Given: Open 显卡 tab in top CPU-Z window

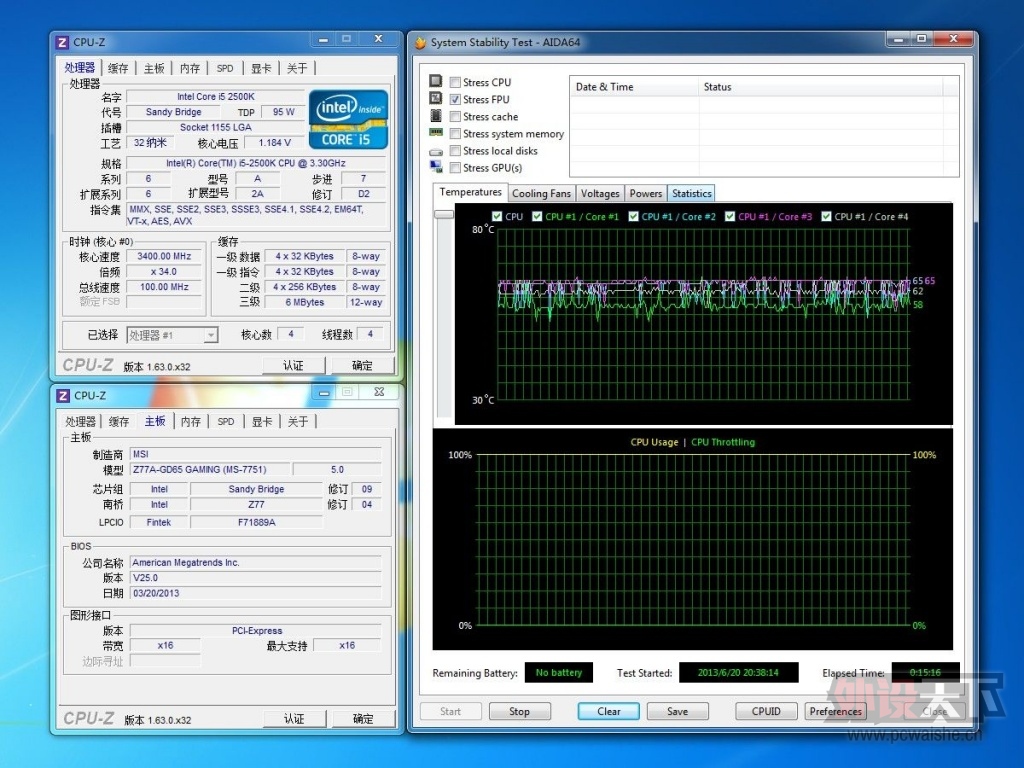Looking at the screenshot, I should pos(261,68).
